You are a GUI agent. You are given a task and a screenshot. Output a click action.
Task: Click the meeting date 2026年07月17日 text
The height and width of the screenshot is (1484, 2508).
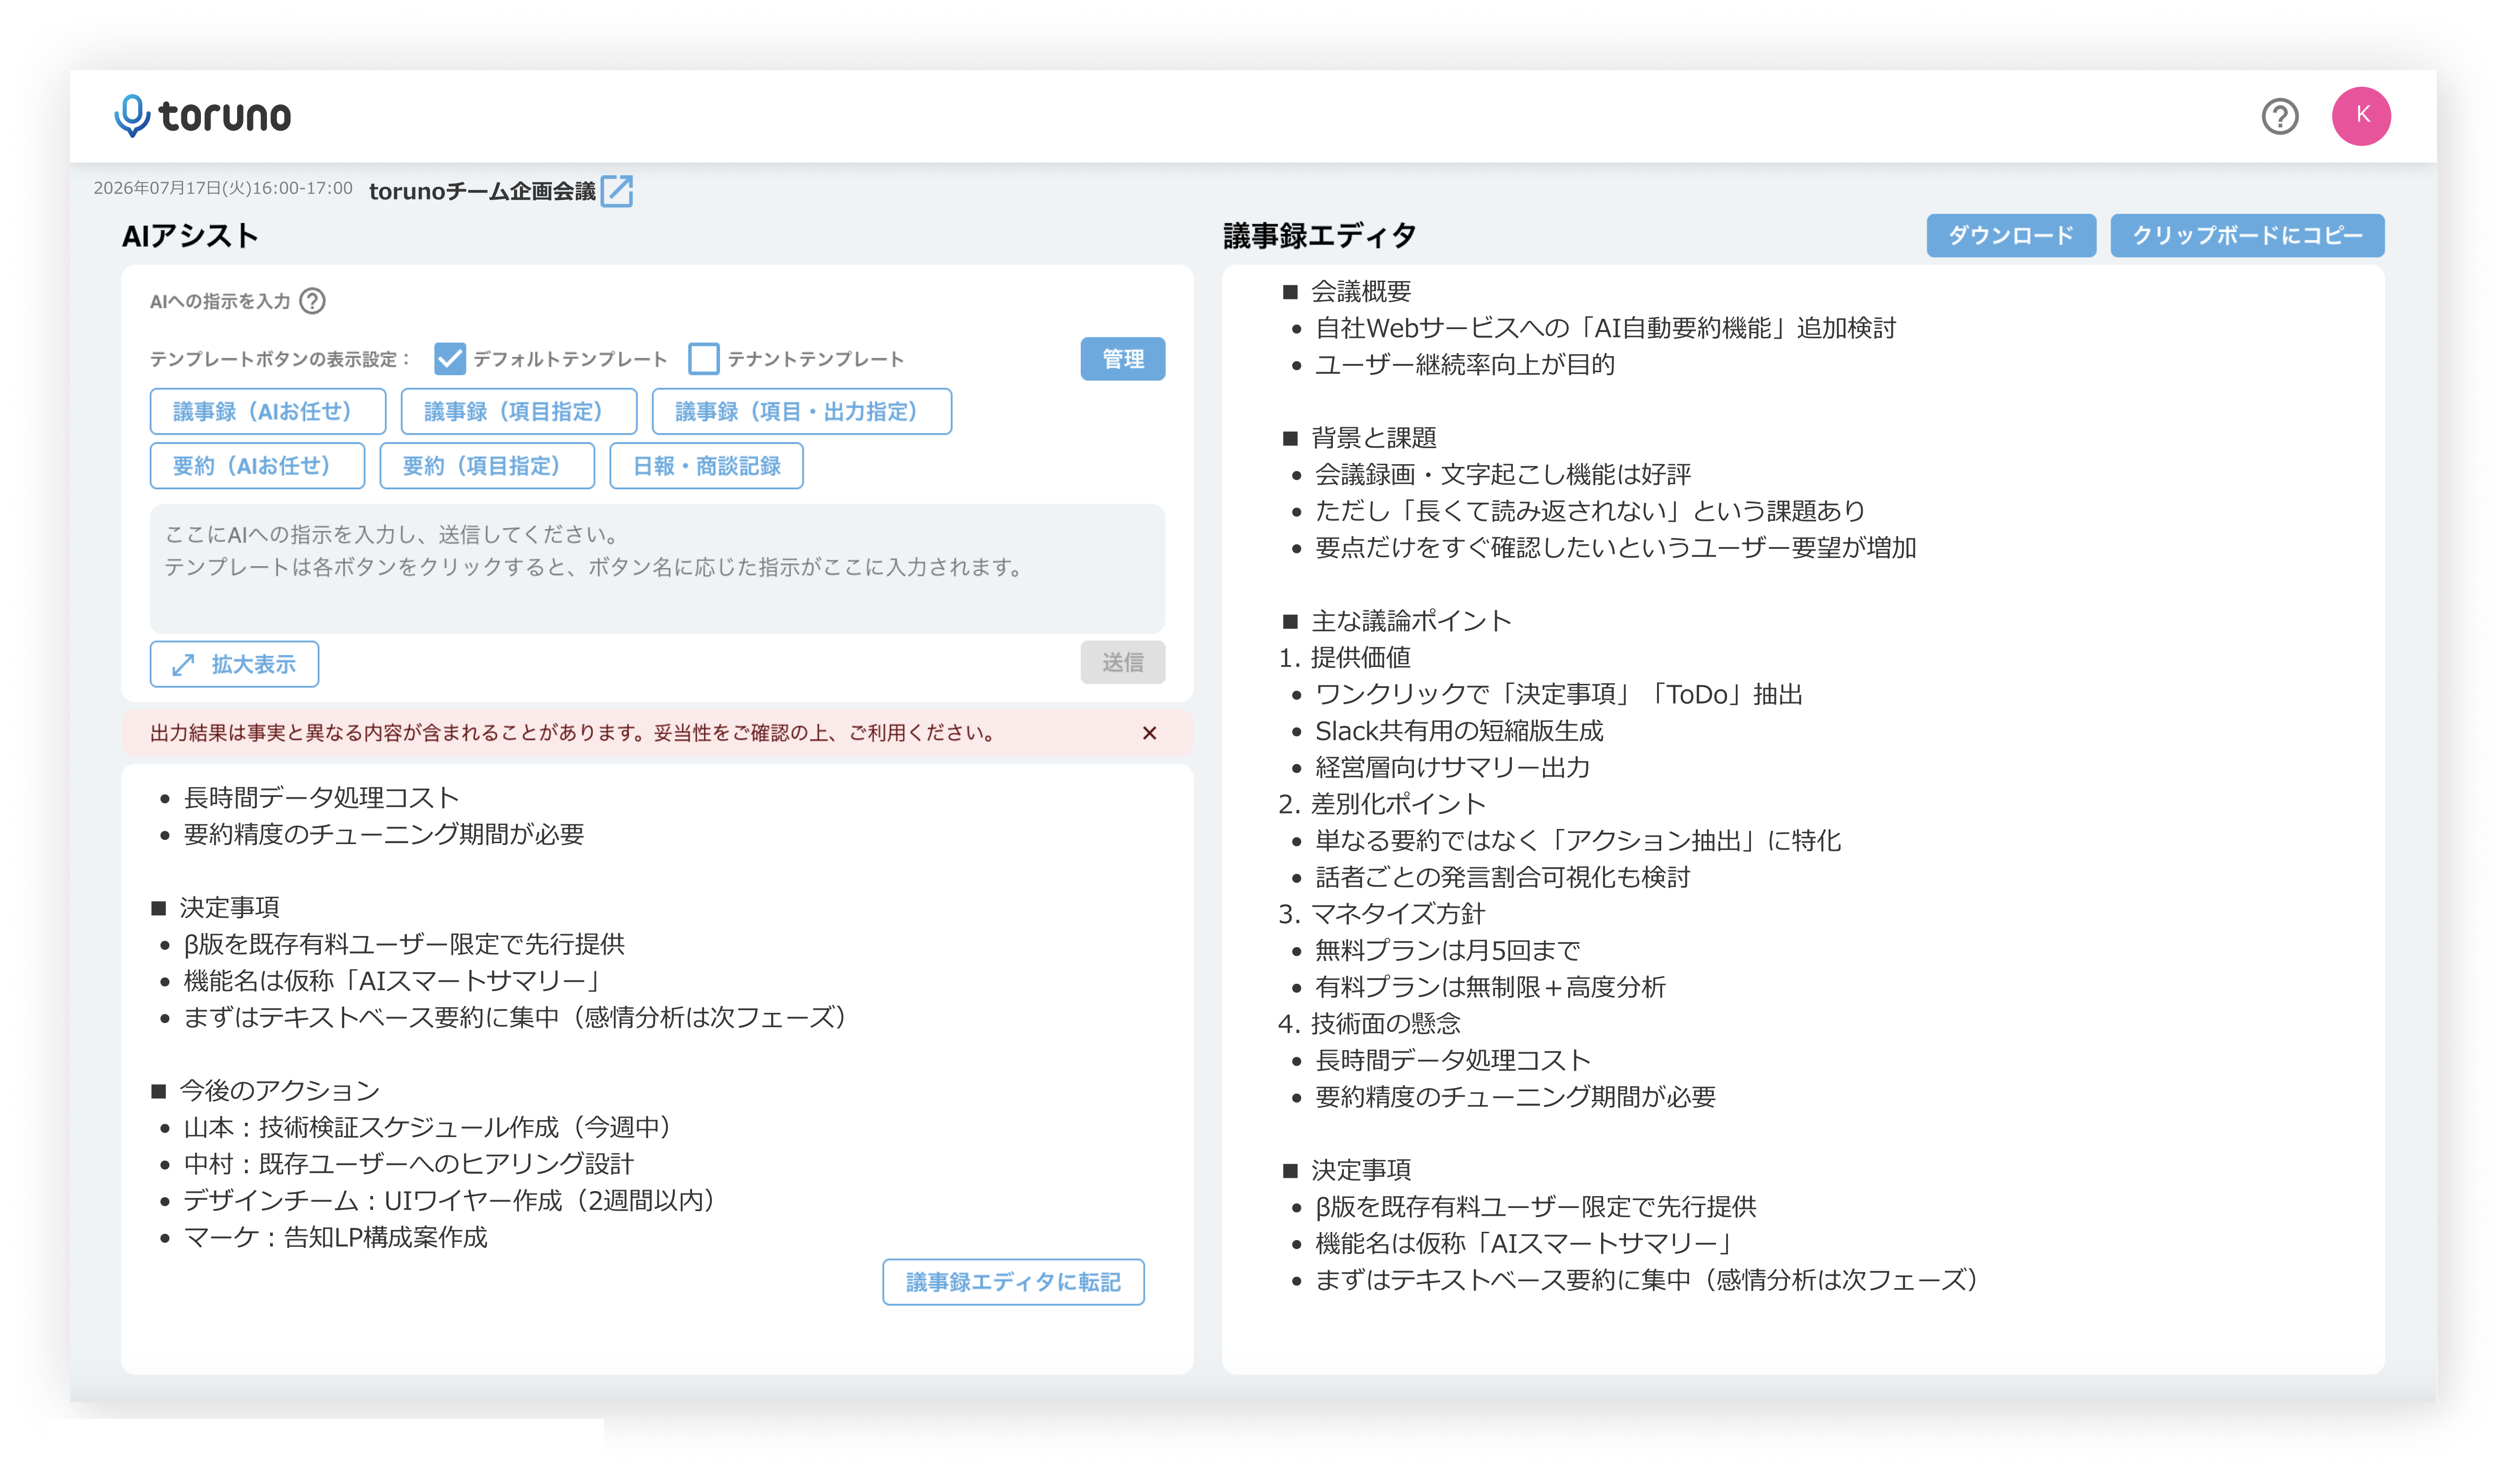pyautogui.click(x=156, y=188)
